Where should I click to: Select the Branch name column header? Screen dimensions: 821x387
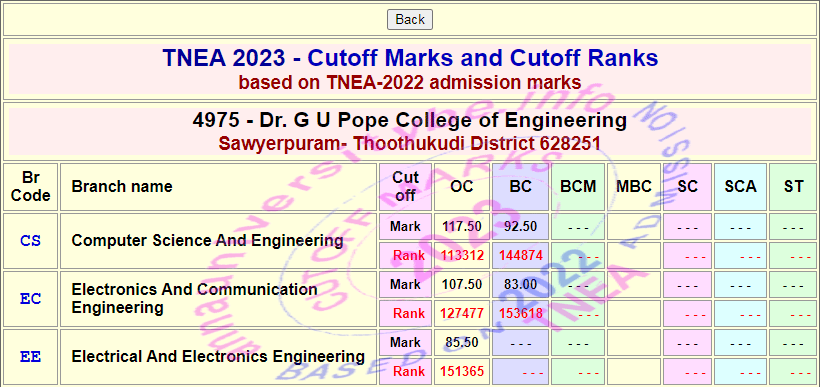coord(121,186)
